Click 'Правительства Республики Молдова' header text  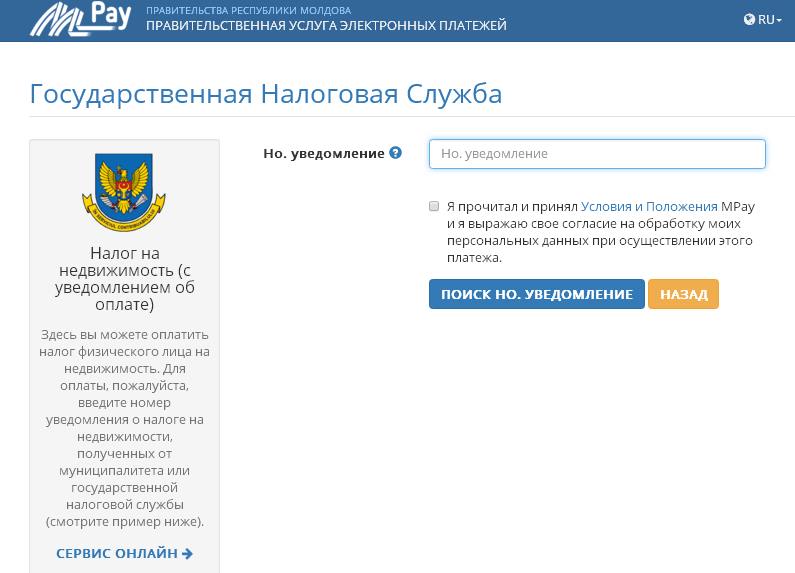pyautogui.click(x=248, y=9)
